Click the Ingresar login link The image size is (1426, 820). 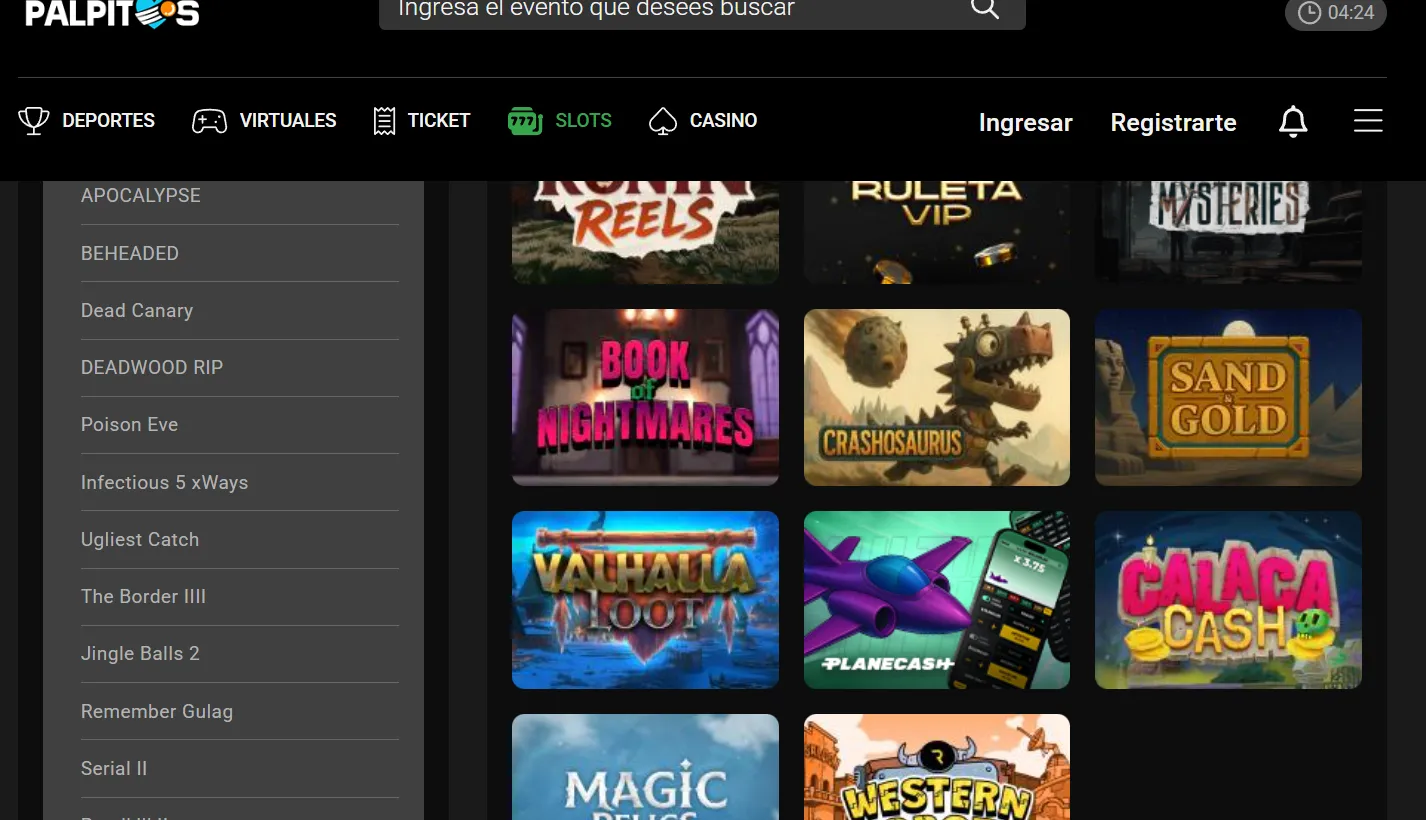[x=1025, y=122]
